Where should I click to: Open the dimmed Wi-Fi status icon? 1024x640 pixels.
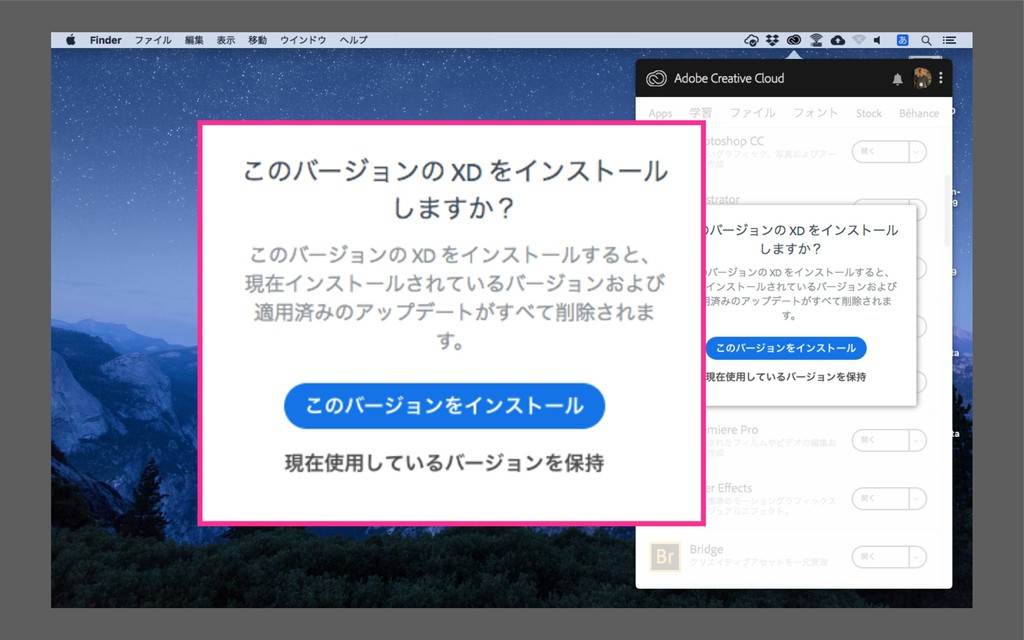859,40
